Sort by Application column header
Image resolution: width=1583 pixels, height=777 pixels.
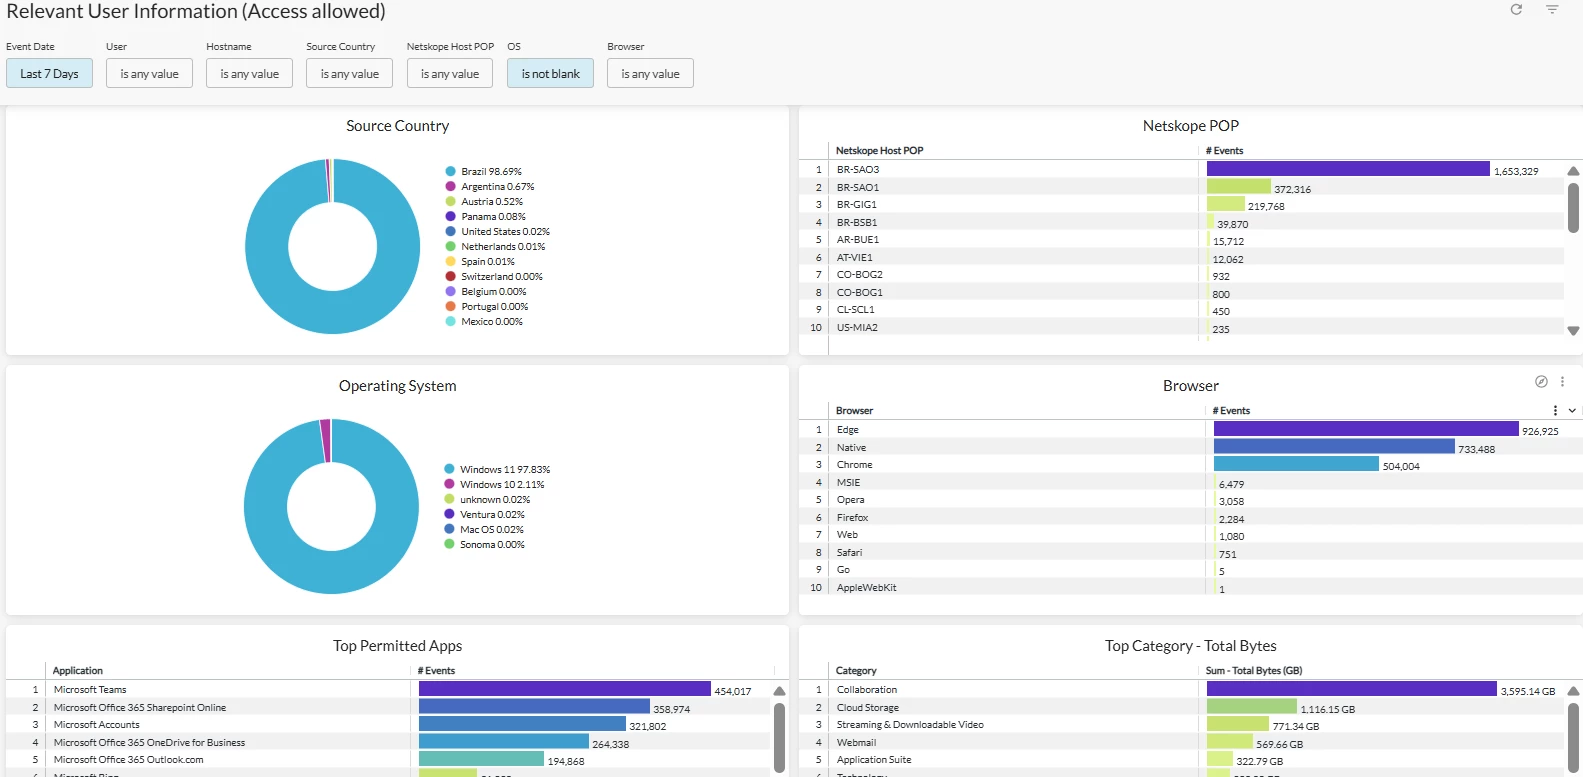pyautogui.click(x=78, y=670)
